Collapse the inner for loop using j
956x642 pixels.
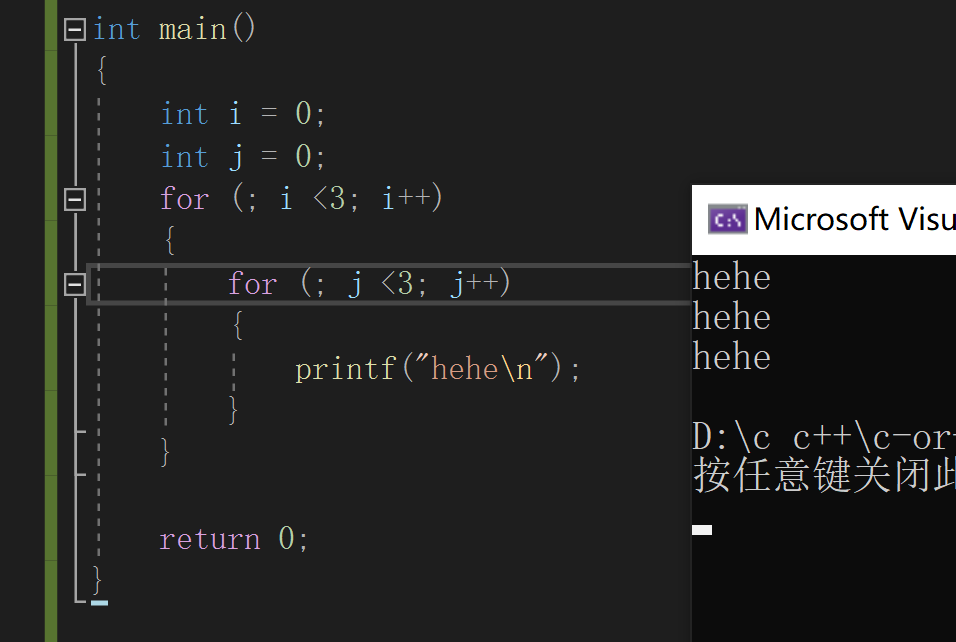click(75, 284)
